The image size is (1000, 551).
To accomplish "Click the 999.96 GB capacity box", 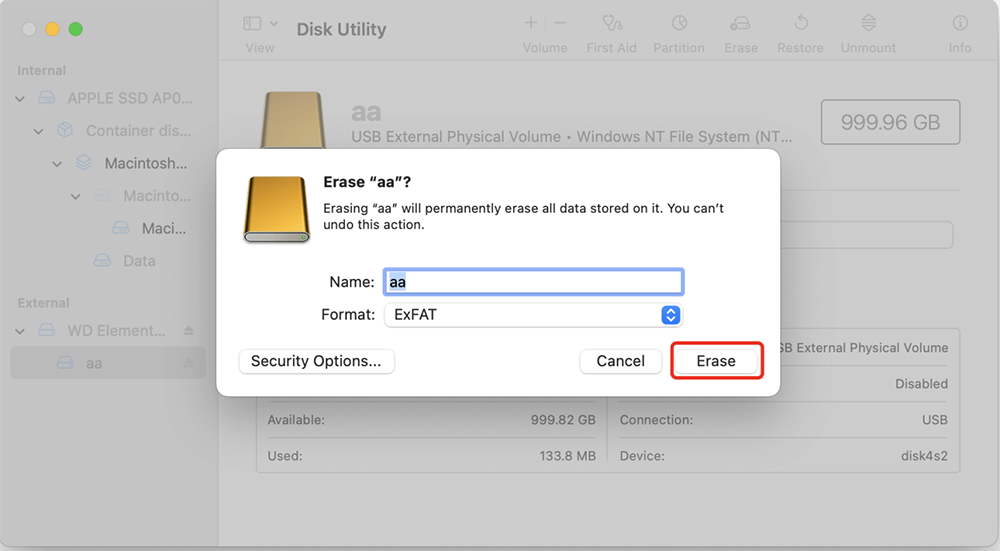I will 890,122.
